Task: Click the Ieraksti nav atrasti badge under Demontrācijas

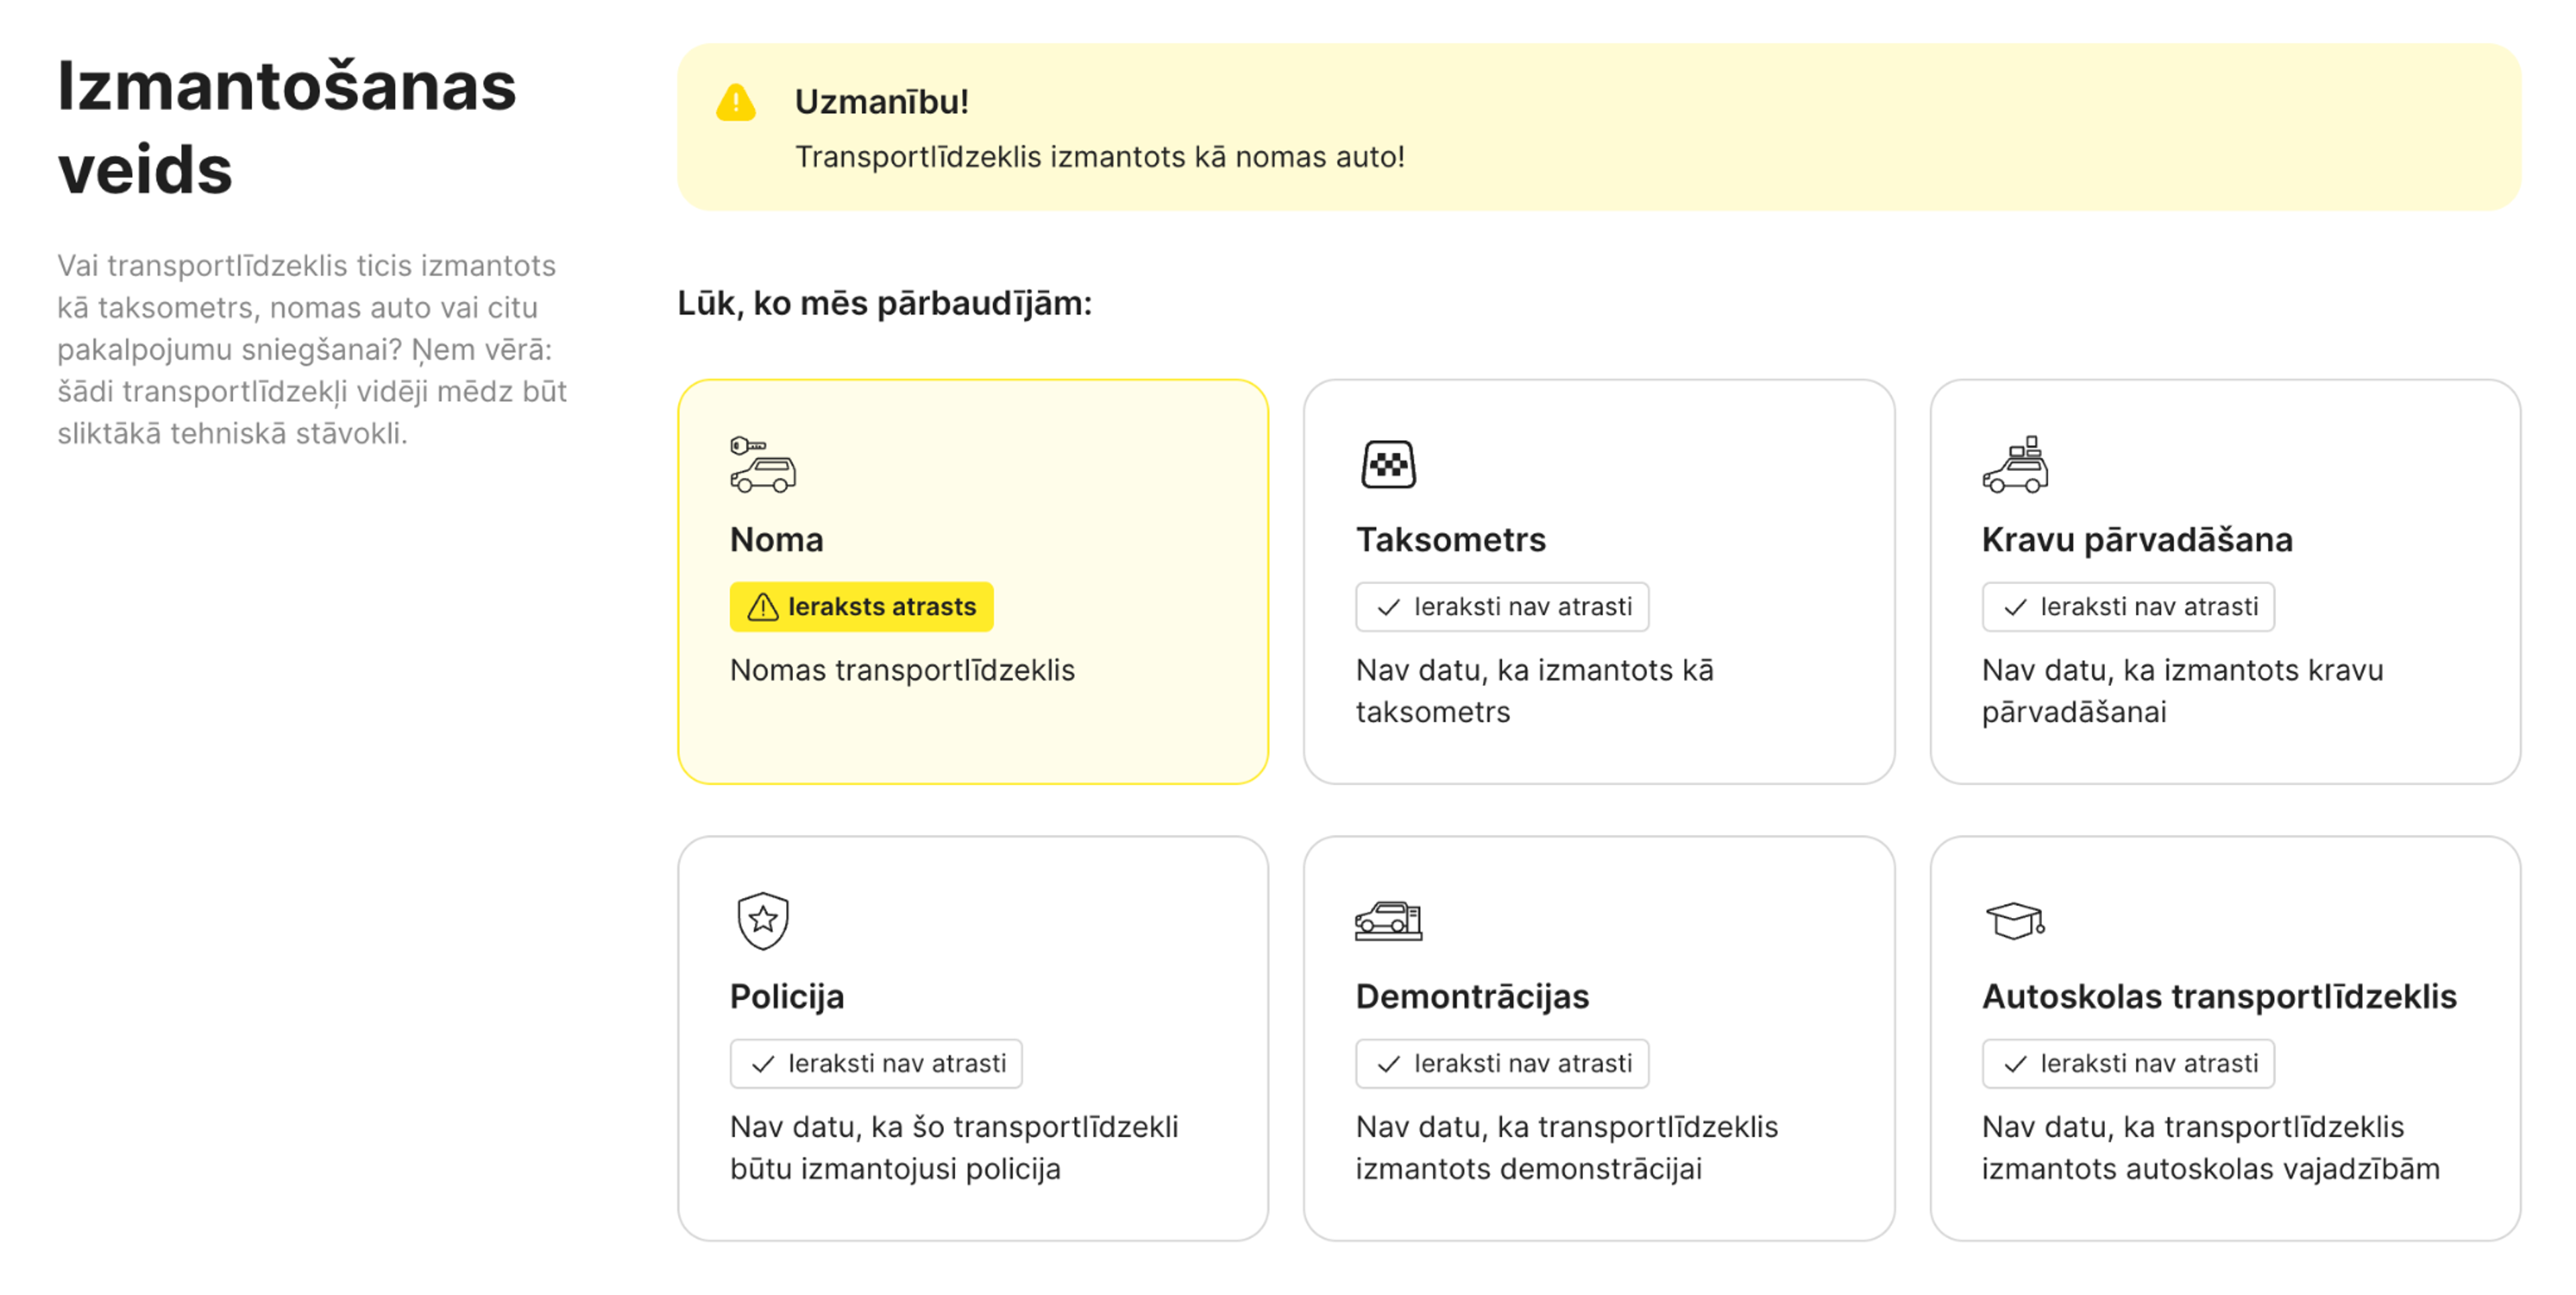Action: [x=1502, y=1064]
